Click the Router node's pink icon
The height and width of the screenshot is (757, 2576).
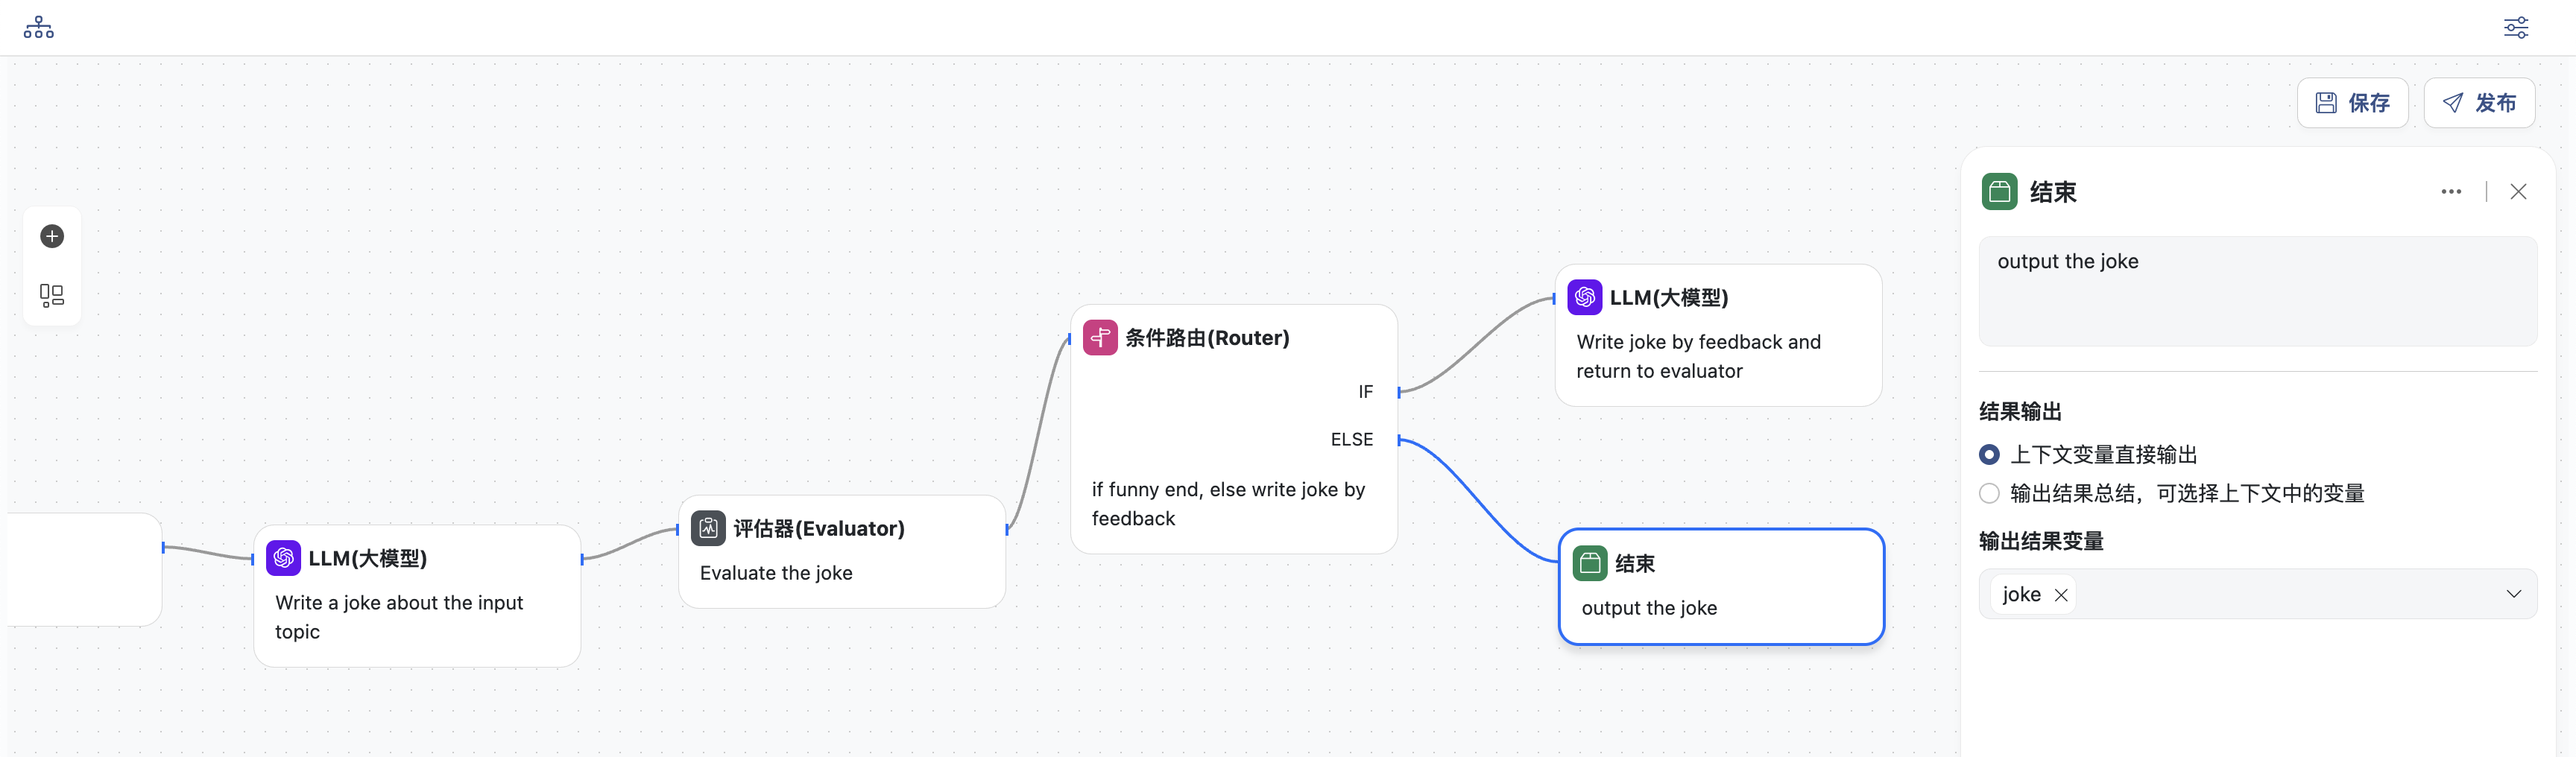pyautogui.click(x=1100, y=338)
